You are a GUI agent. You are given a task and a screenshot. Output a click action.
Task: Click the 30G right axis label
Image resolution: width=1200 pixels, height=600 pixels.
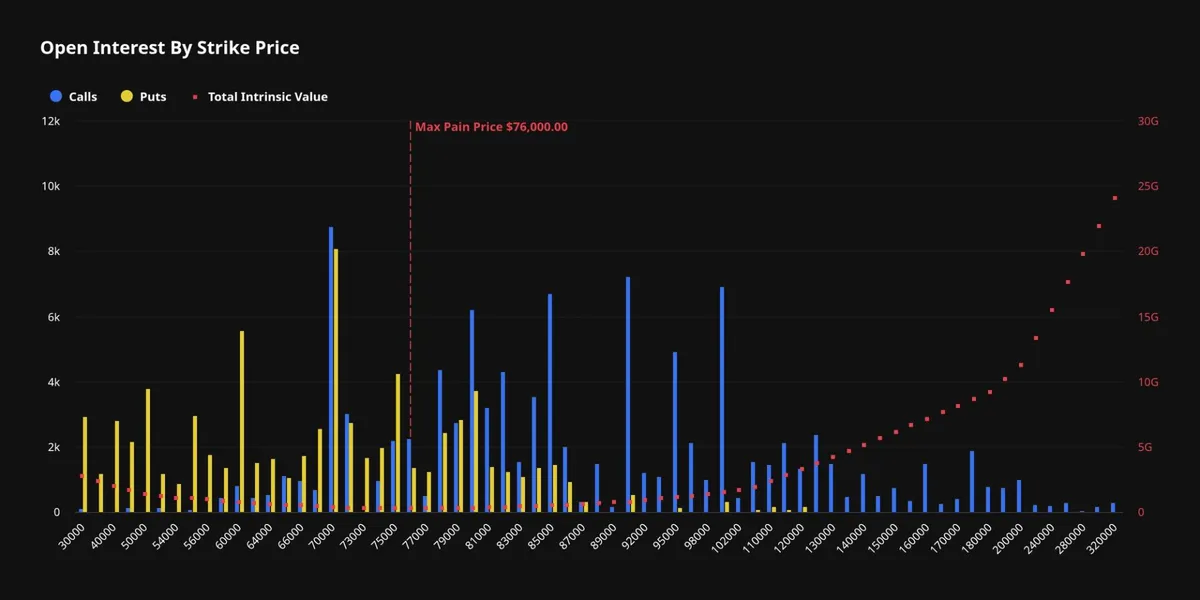point(1147,121)
